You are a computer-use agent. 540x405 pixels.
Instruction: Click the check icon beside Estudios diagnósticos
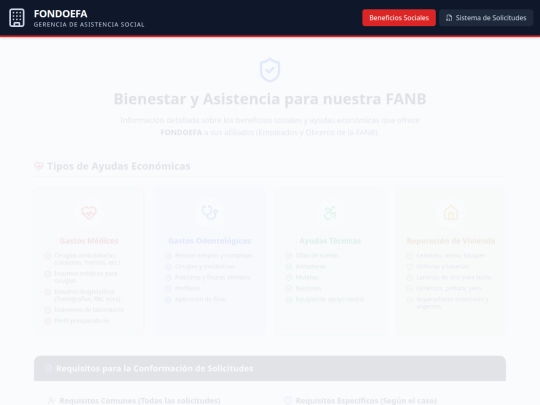click(48, 292)
